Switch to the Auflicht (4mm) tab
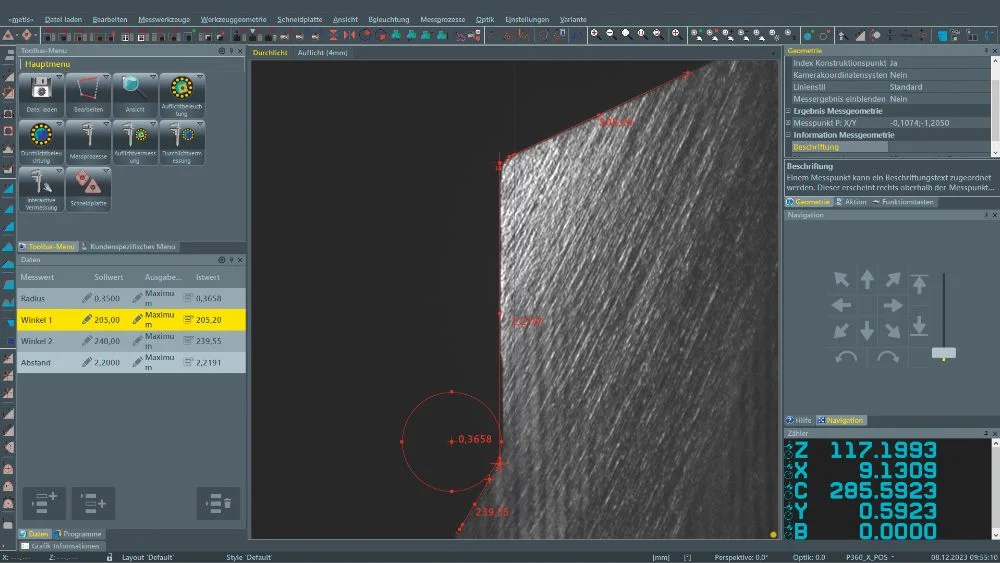 click(x=322, y=51)
